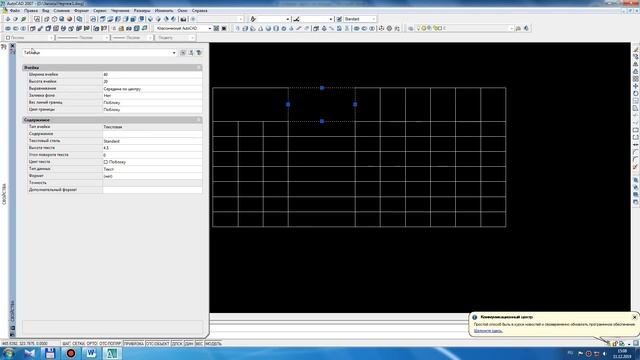This screenshot has width=640, height=360.
Task: Toggle ДИН dynamic input button
Action: point(189,344)
